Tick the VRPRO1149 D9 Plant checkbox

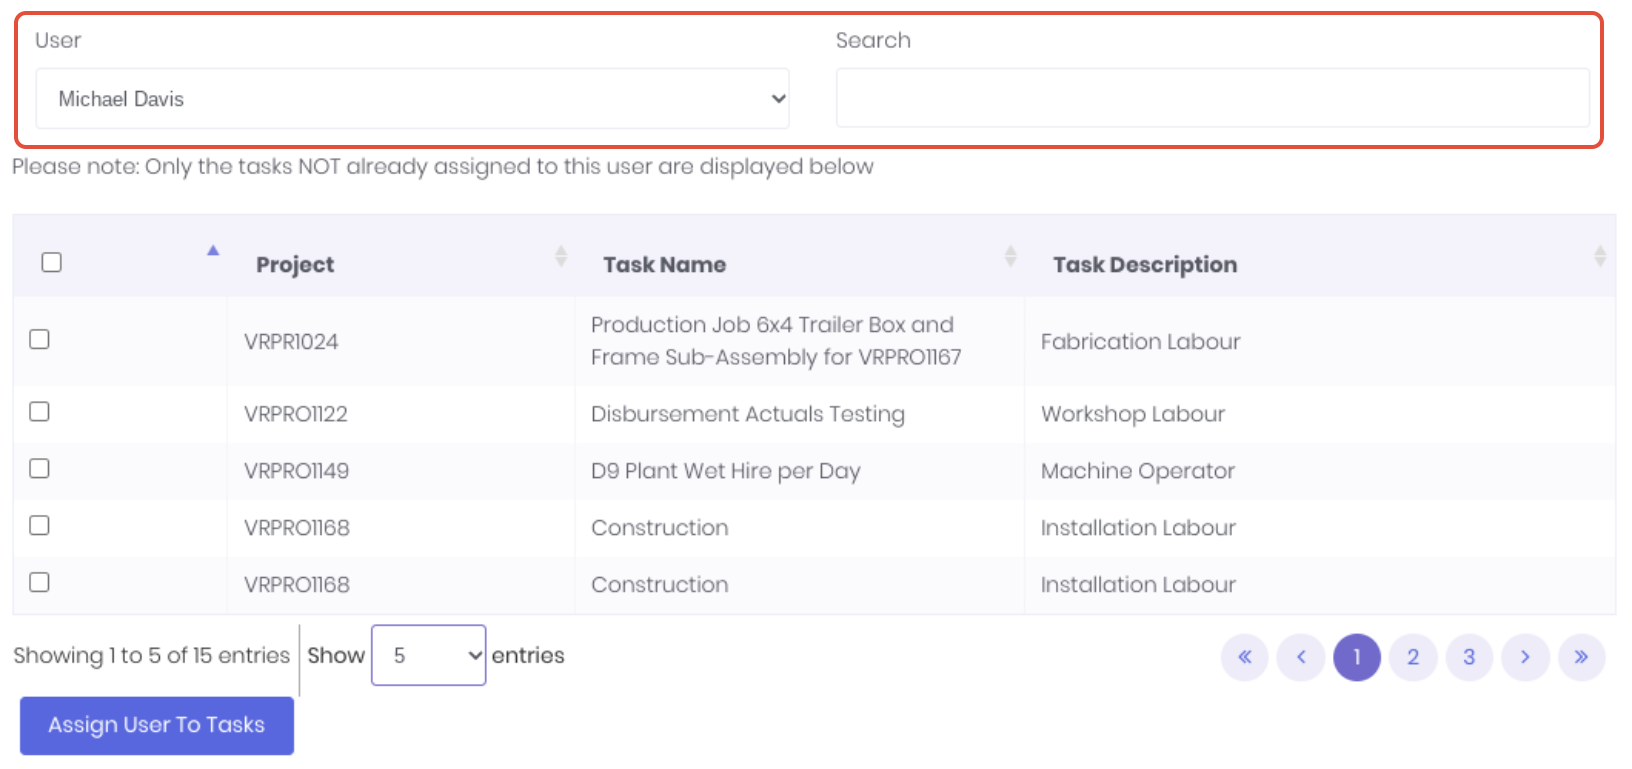click(39, 468)
